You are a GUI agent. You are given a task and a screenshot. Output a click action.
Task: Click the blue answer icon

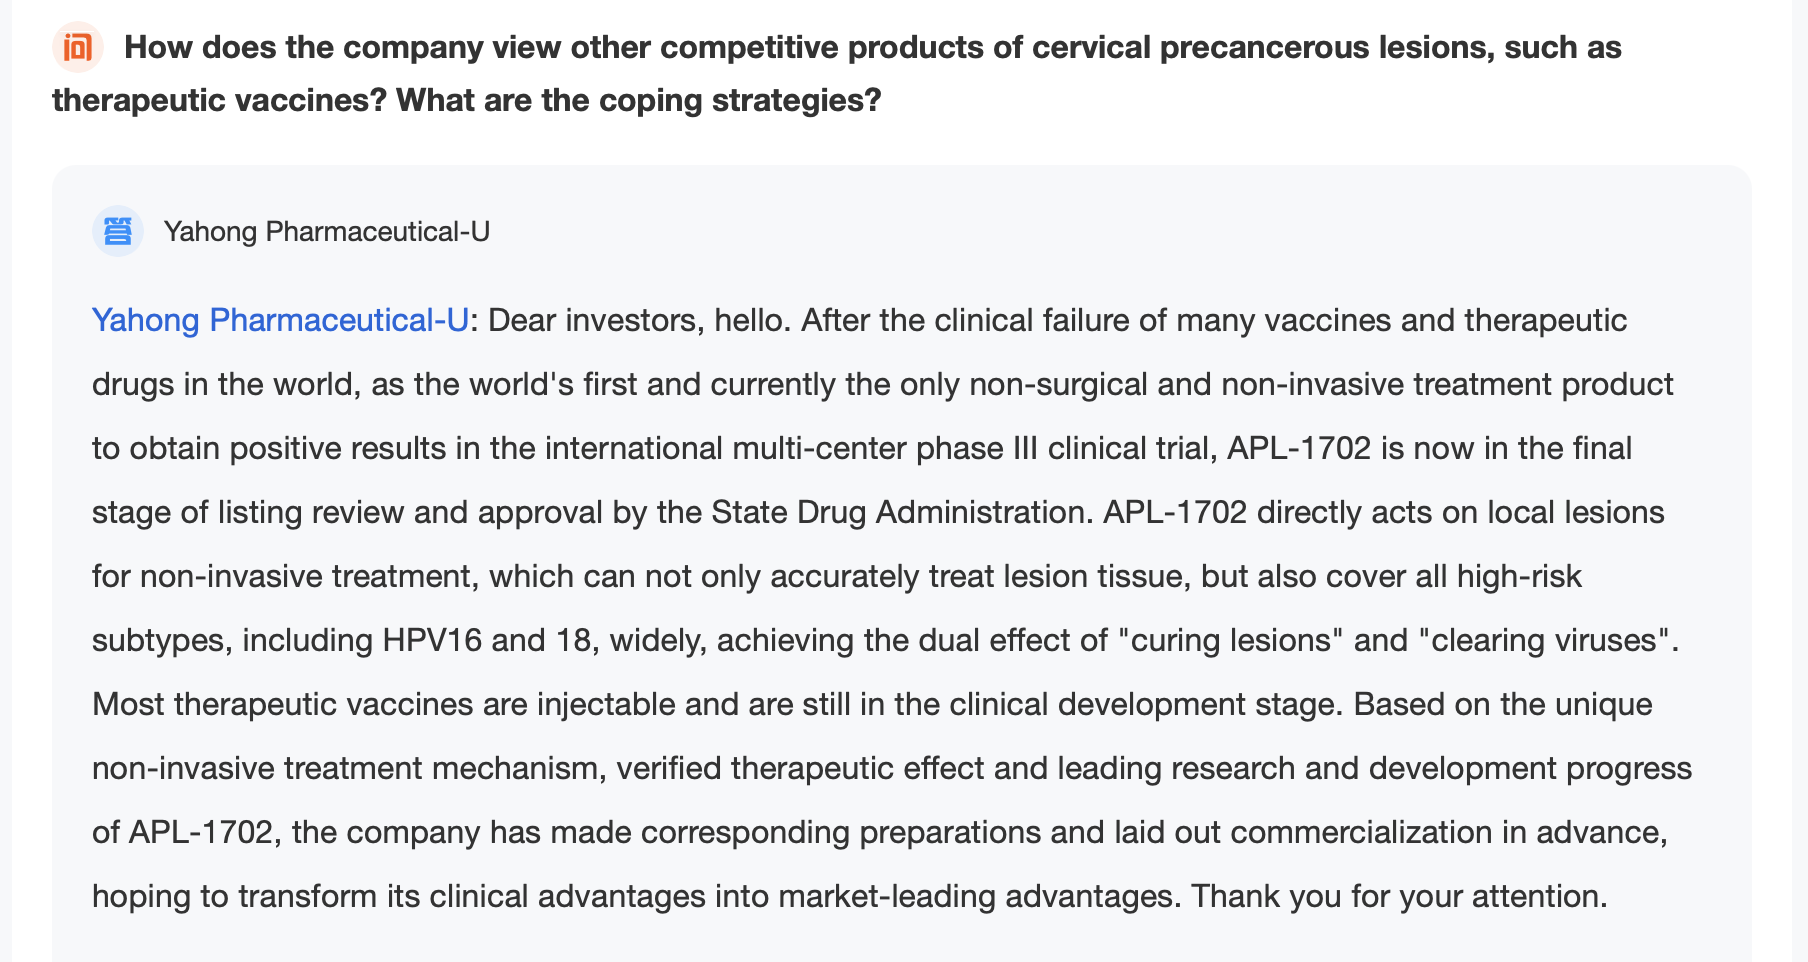point(118,231)
